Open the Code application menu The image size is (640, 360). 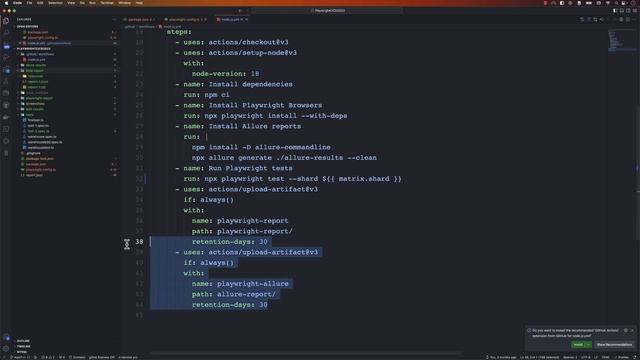(x=17, y=3)
